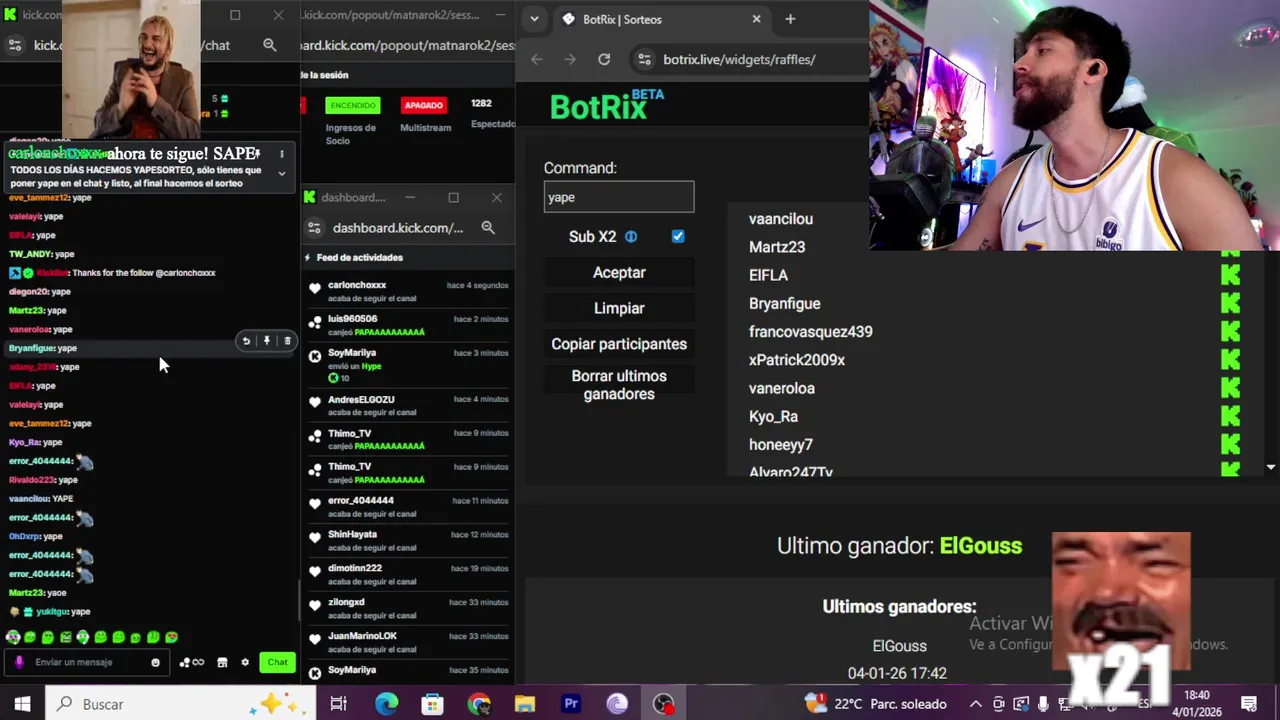The height and width of the screenshot is (720, 1280).
Task: Click the purple microphone icon in the chat box
Action: (x=19, y=662)
